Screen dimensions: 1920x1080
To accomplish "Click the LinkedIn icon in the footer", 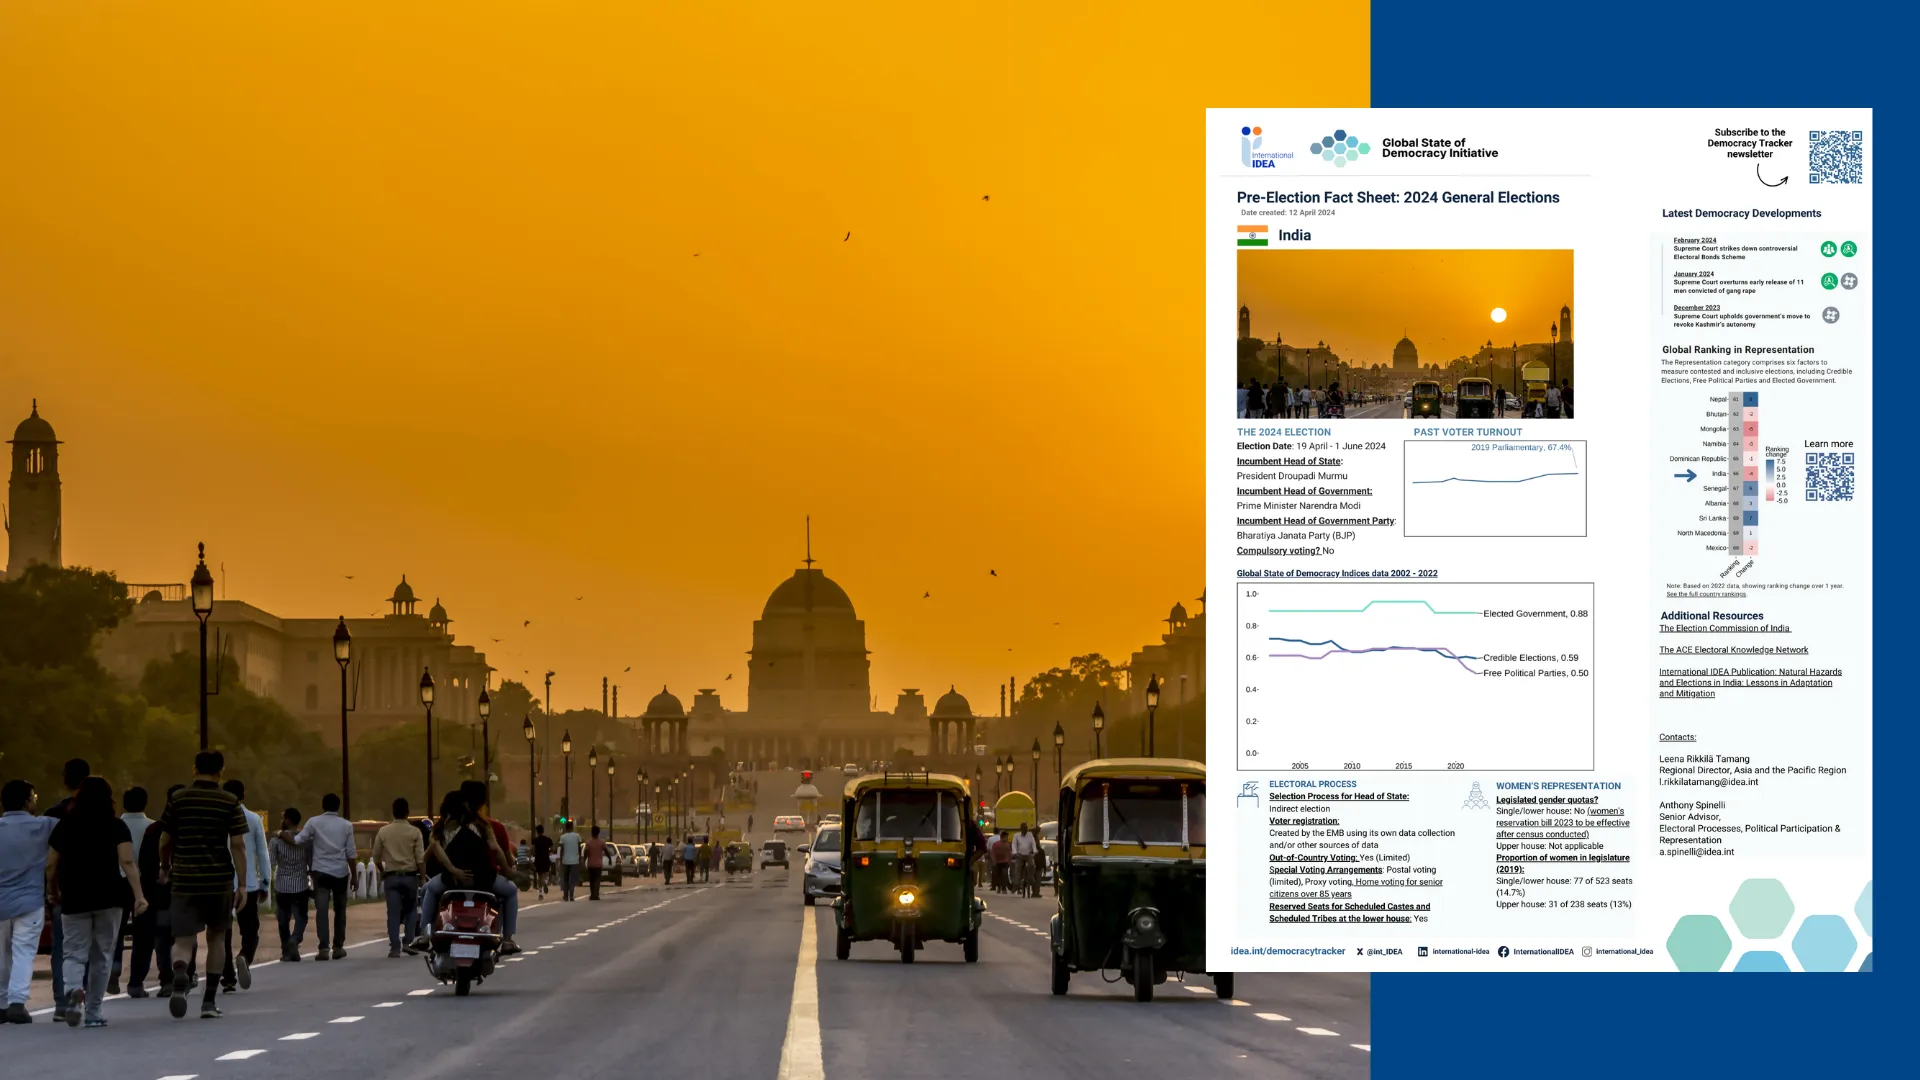I will [1422, 952].
